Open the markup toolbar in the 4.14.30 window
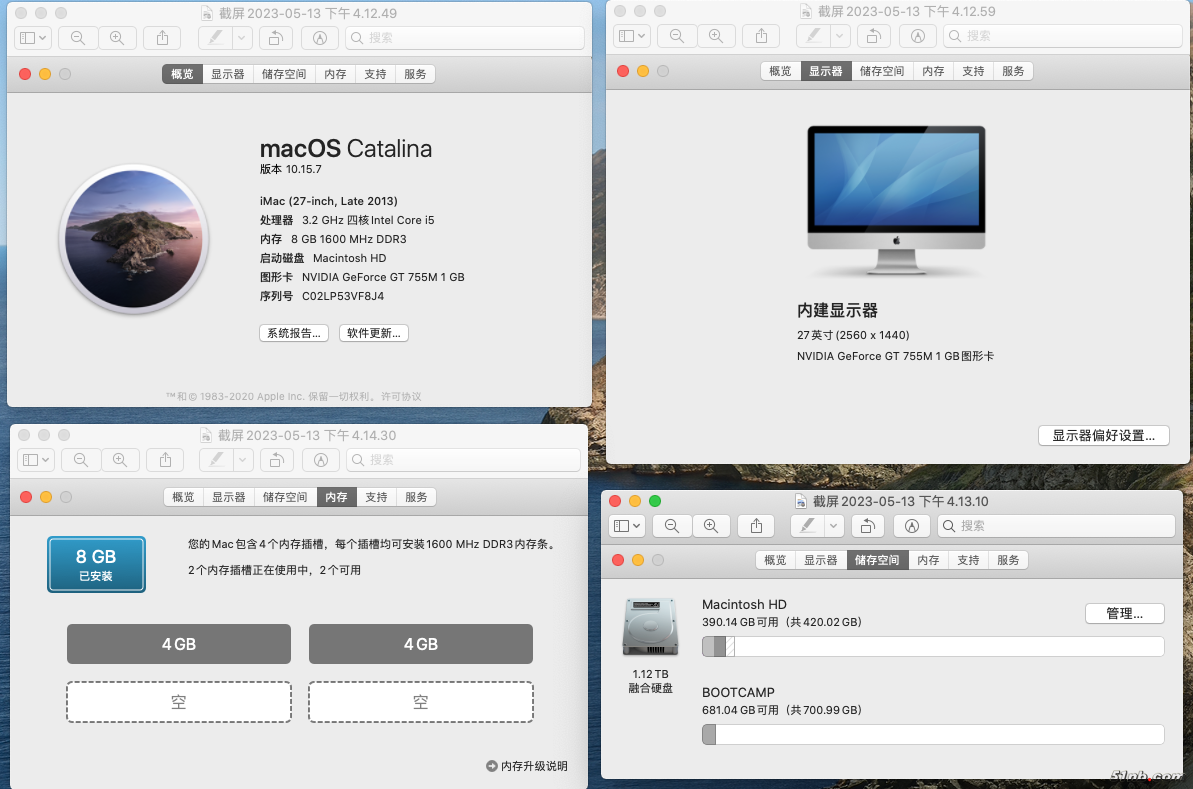 click(320, 460)
